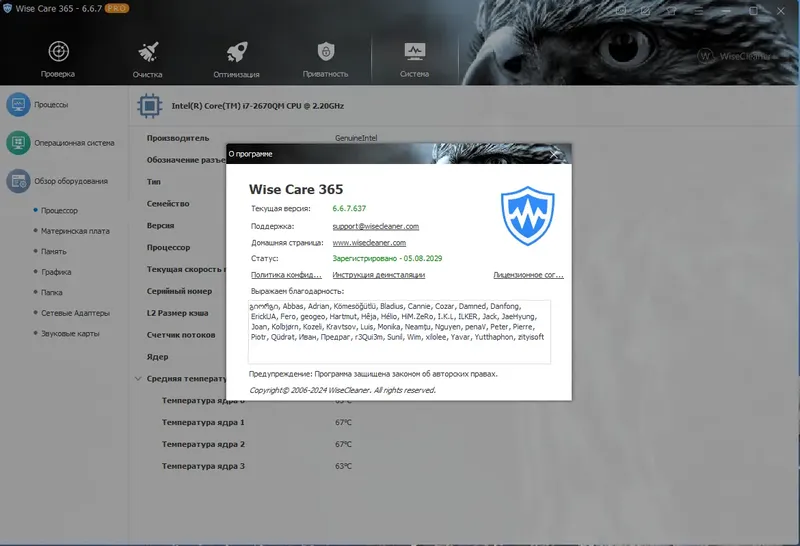
Task: Click the Ядер row label
Action: point(157,357)
